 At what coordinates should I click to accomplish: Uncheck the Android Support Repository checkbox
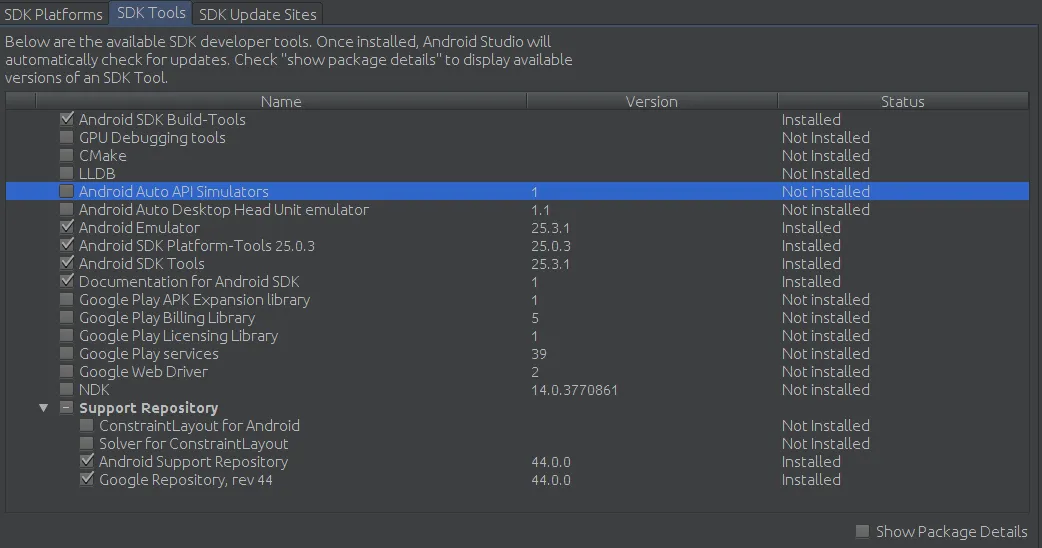pos(87,462)
